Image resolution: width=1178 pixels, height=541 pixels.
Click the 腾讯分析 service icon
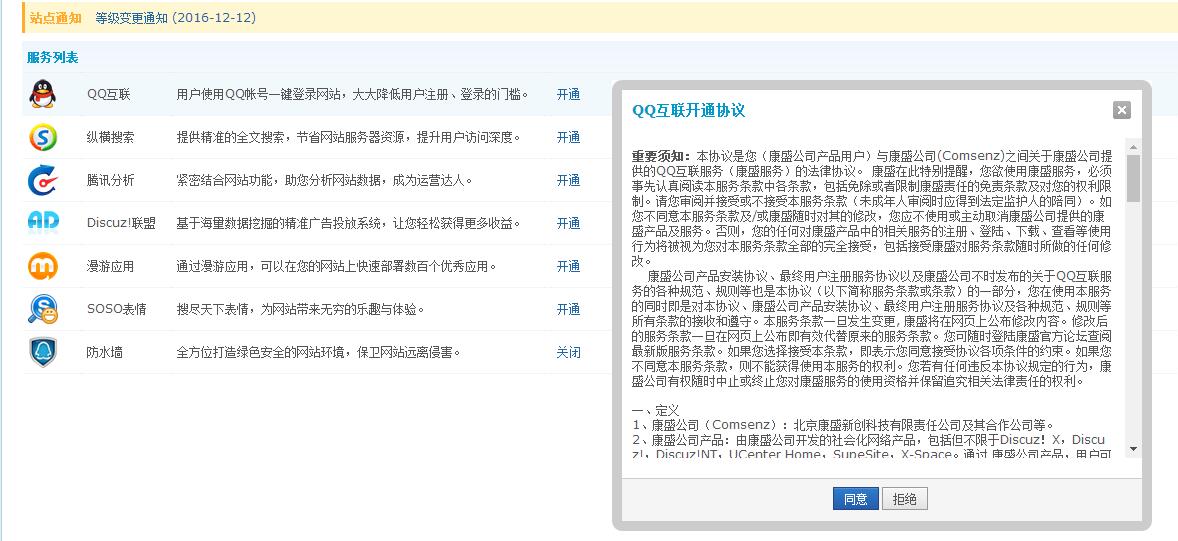point(43,180)
